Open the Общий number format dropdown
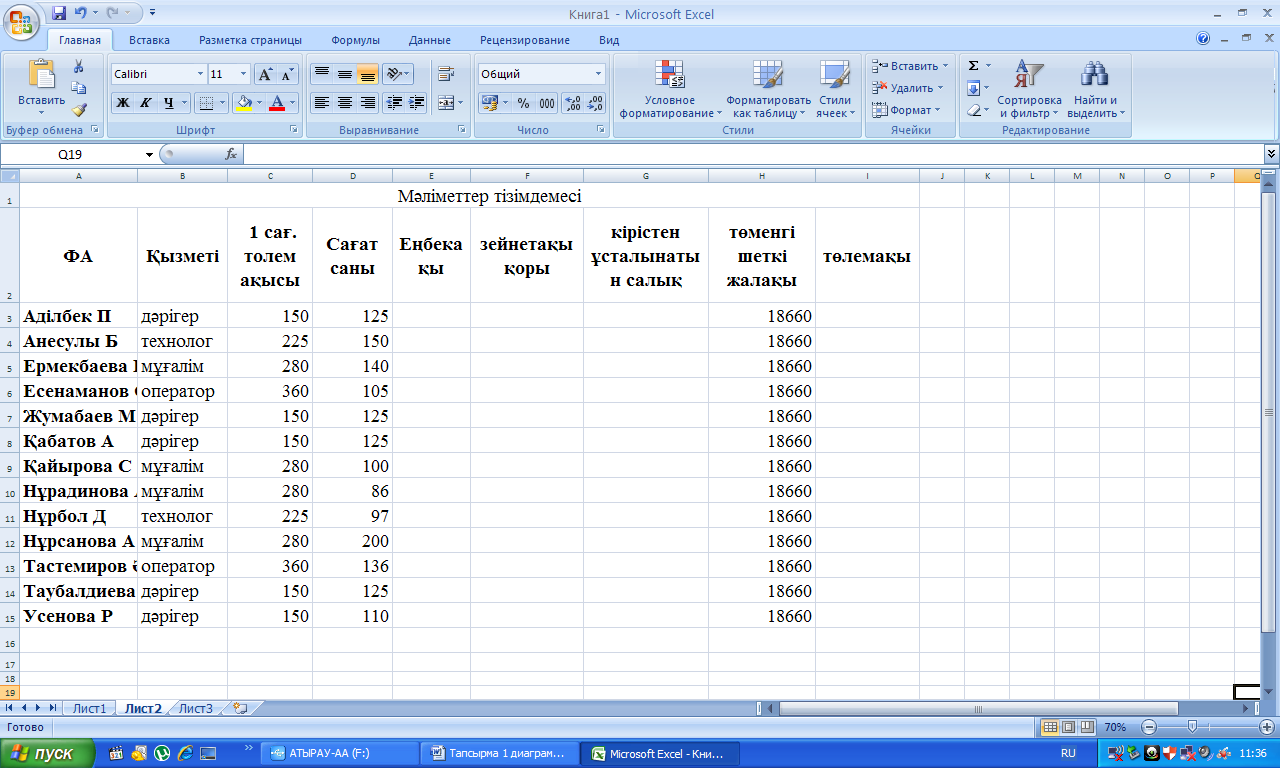 coord(599,74)
